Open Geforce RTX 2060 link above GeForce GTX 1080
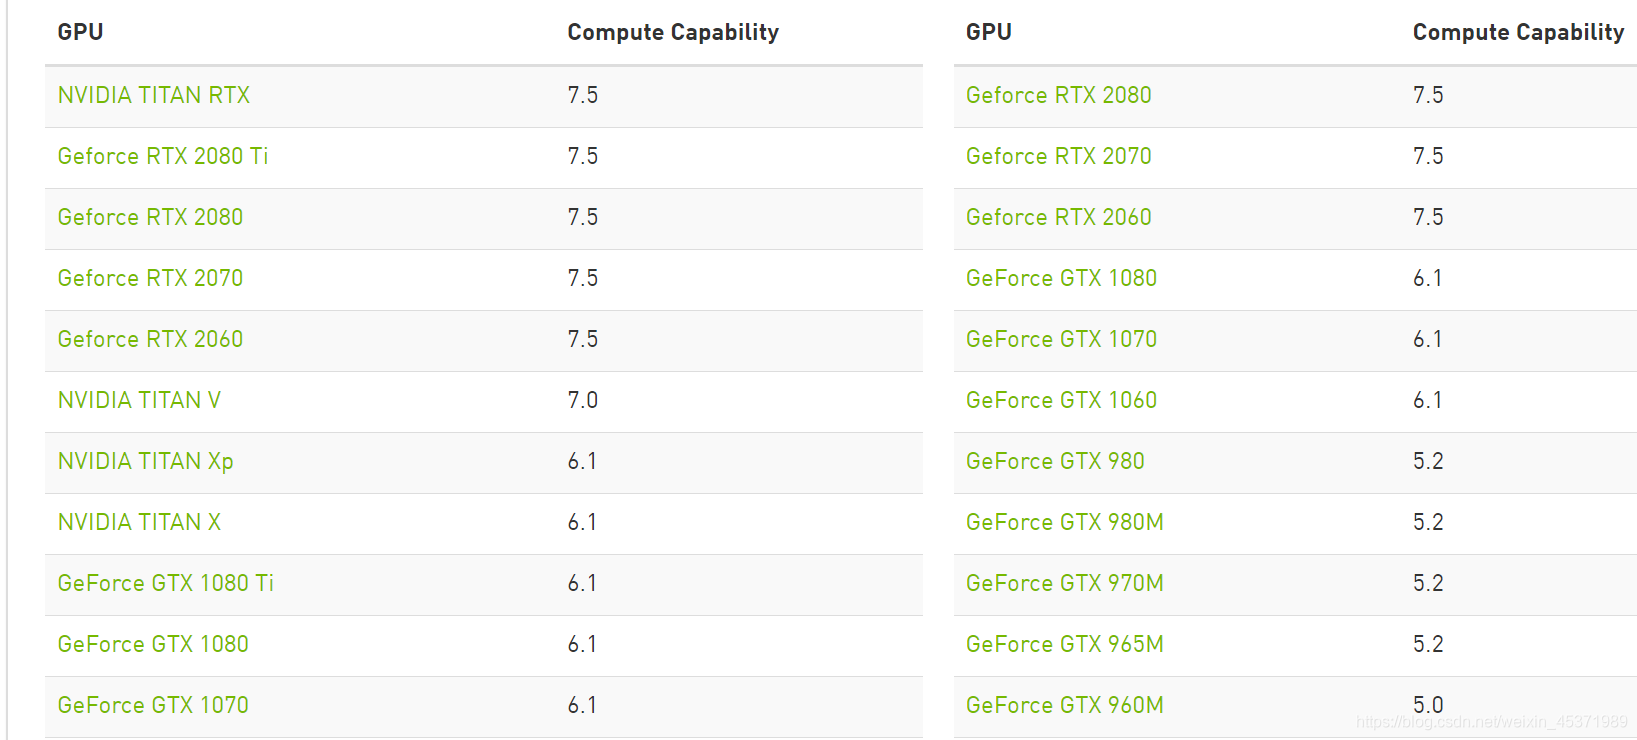 tap(1058, 217)
